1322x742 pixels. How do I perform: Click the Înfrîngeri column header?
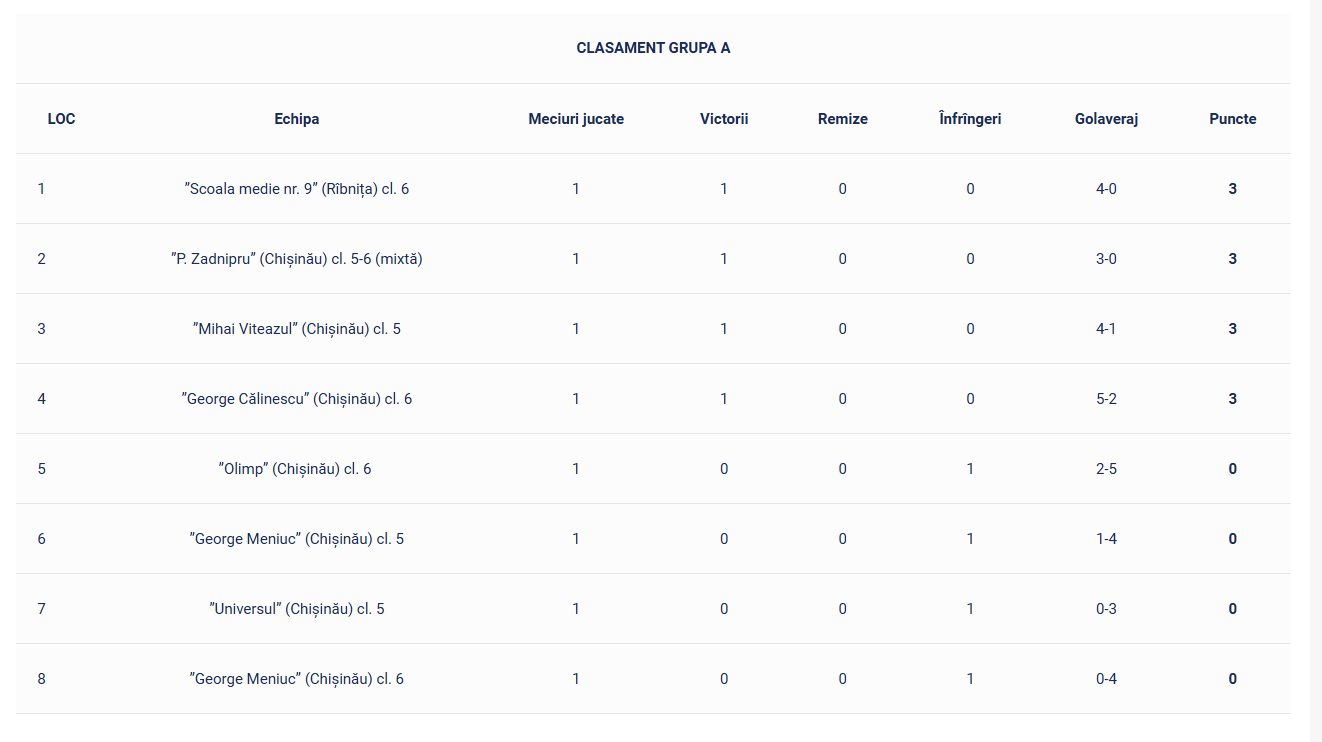click(970, 119)
